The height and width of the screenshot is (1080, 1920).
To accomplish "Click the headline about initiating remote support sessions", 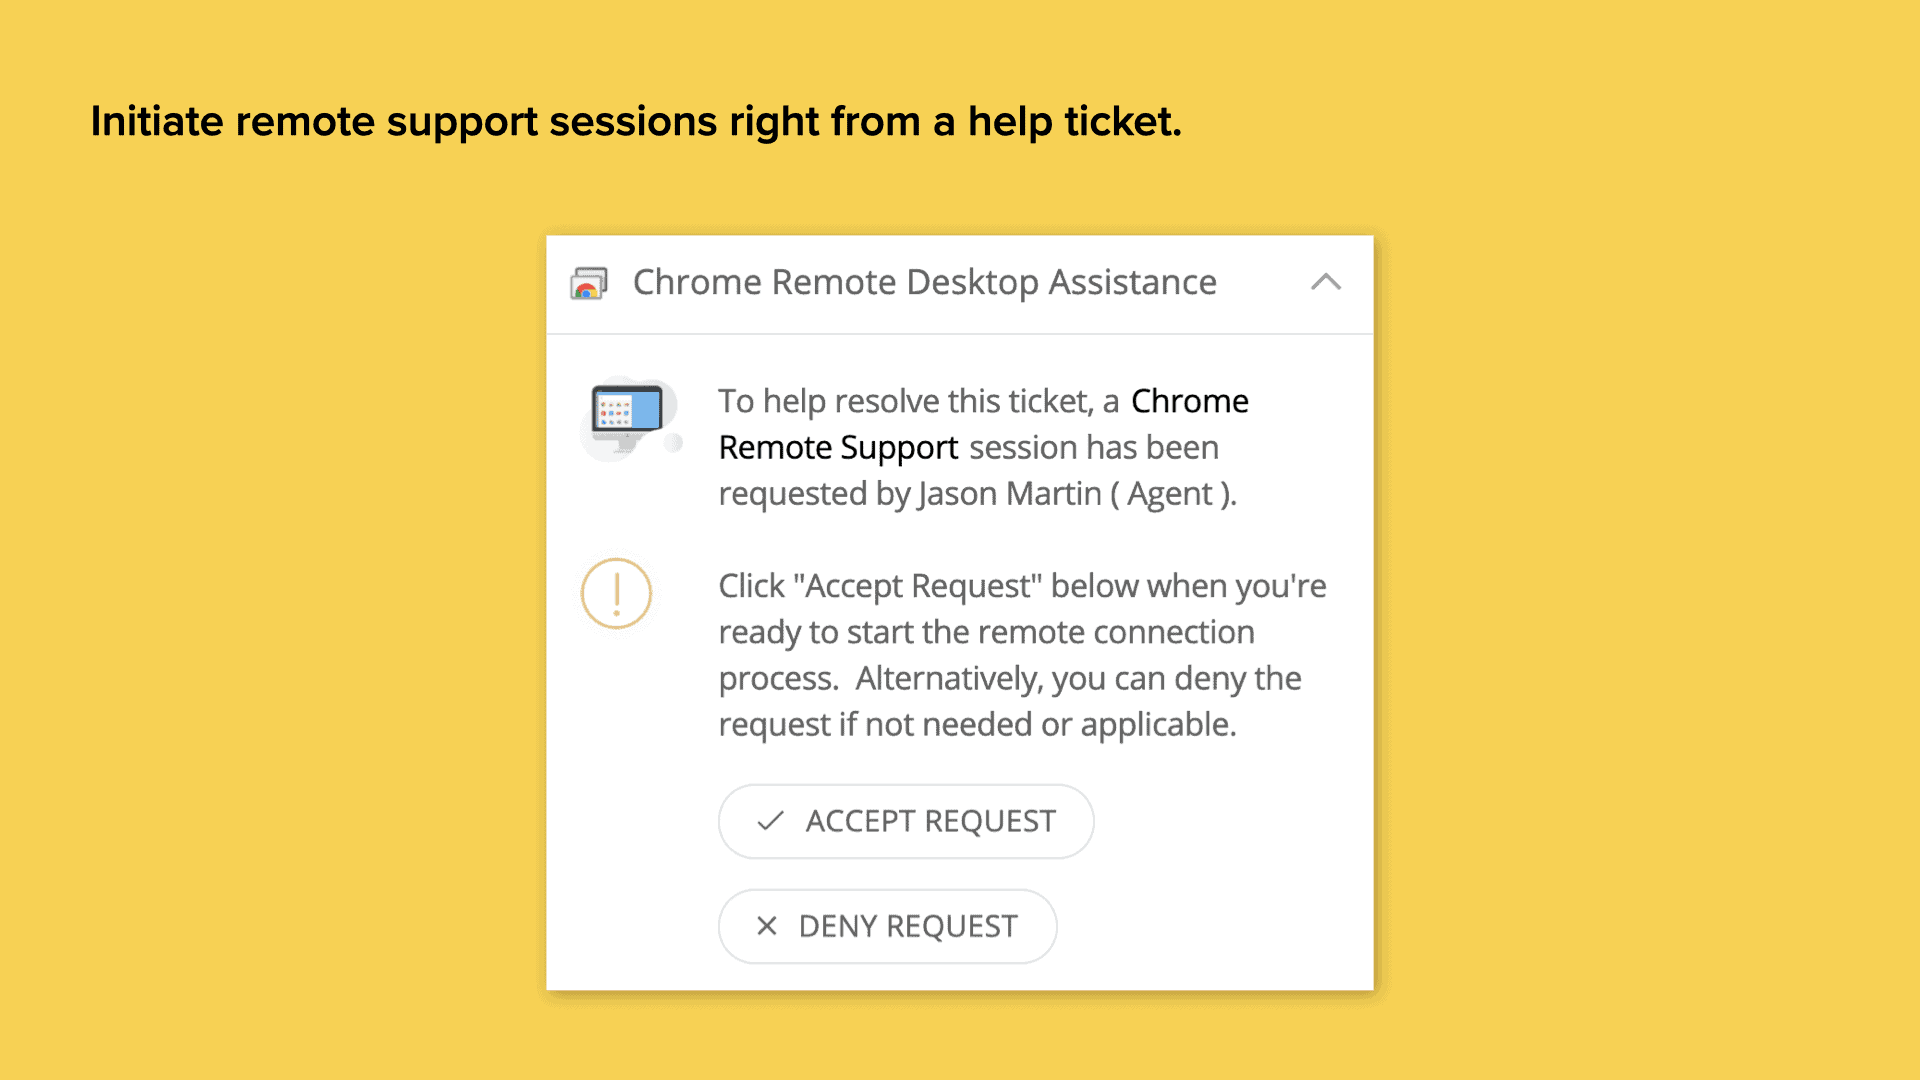I will pos(636,121).
